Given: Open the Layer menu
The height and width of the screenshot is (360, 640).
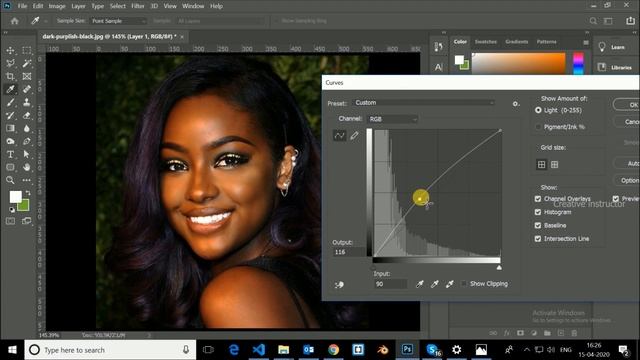Looking at the screenshot, I should coord(78,6).
